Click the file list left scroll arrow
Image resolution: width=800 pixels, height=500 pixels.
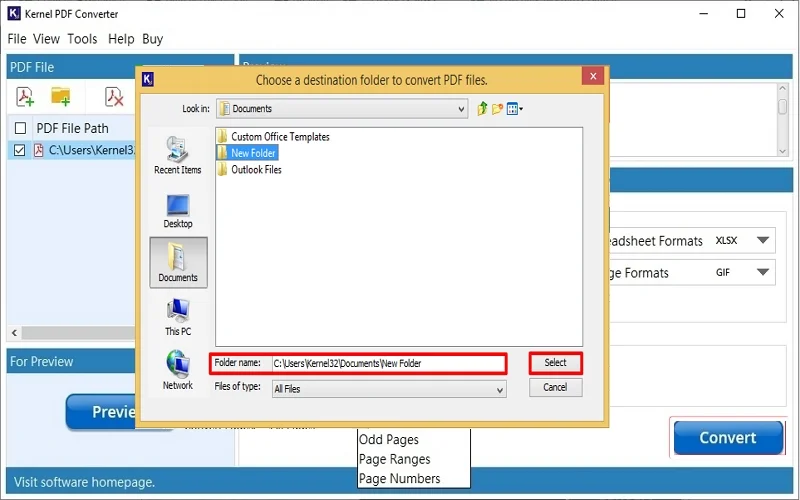[x=14, y=333]
